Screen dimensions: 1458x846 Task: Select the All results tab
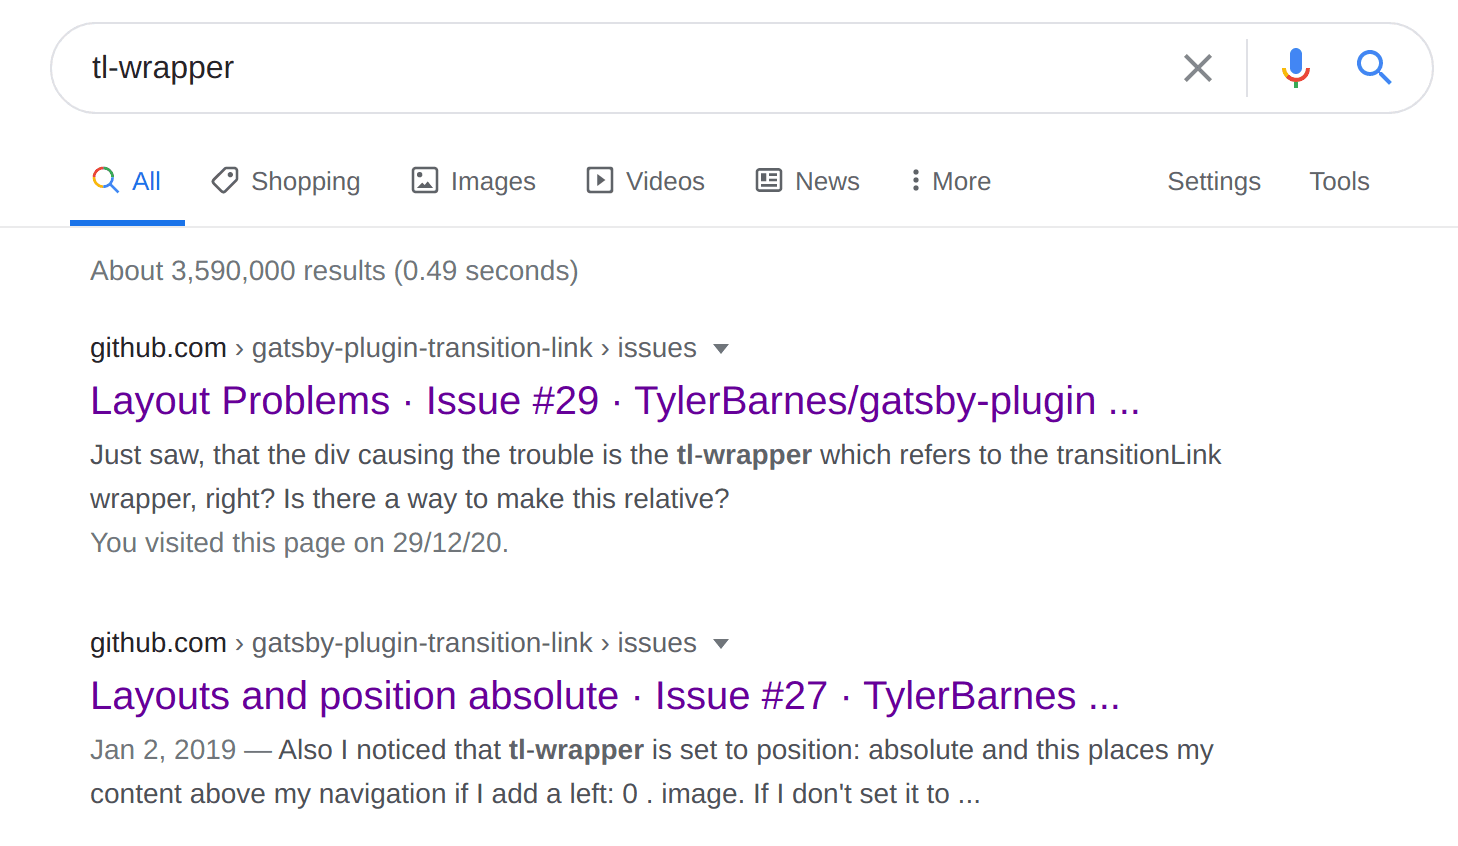pyautogui.click(x=127, y=181)
